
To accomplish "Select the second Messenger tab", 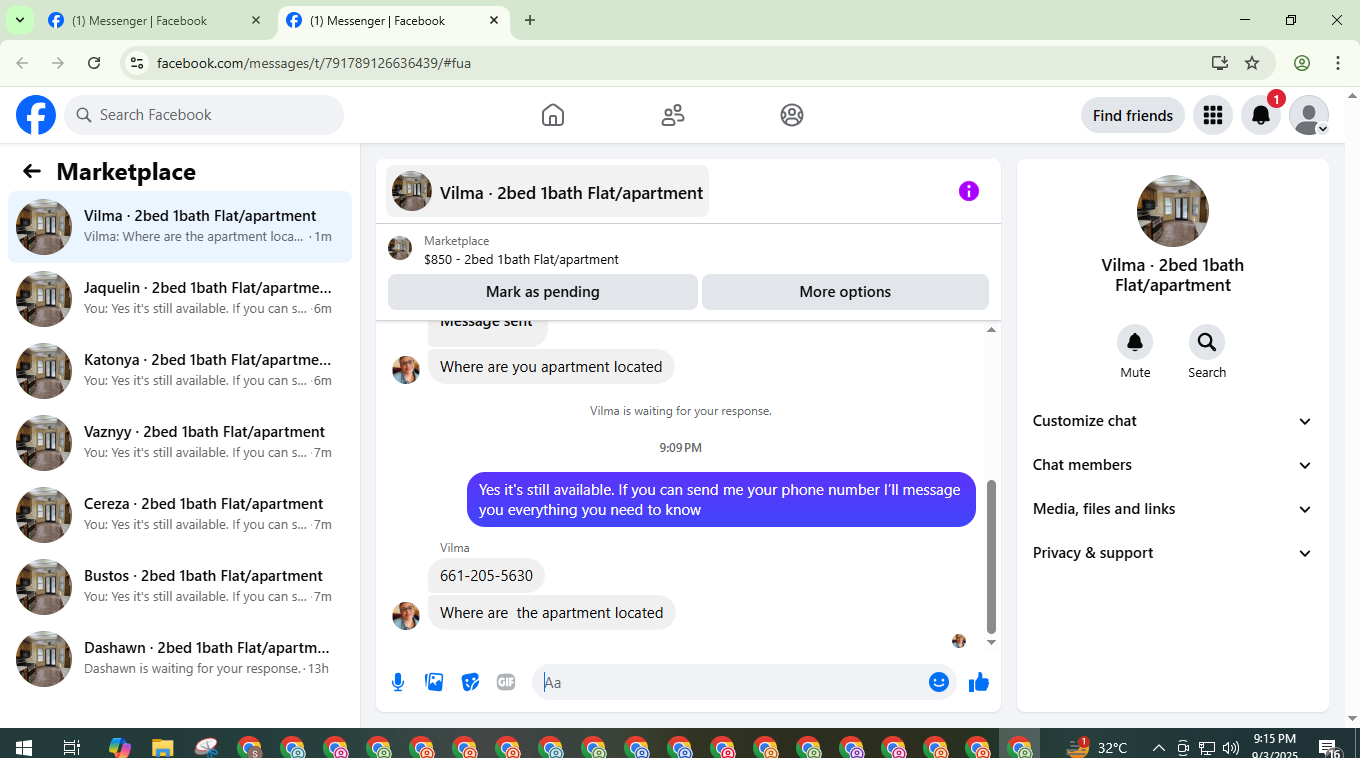I will click(x=393, y=20).
